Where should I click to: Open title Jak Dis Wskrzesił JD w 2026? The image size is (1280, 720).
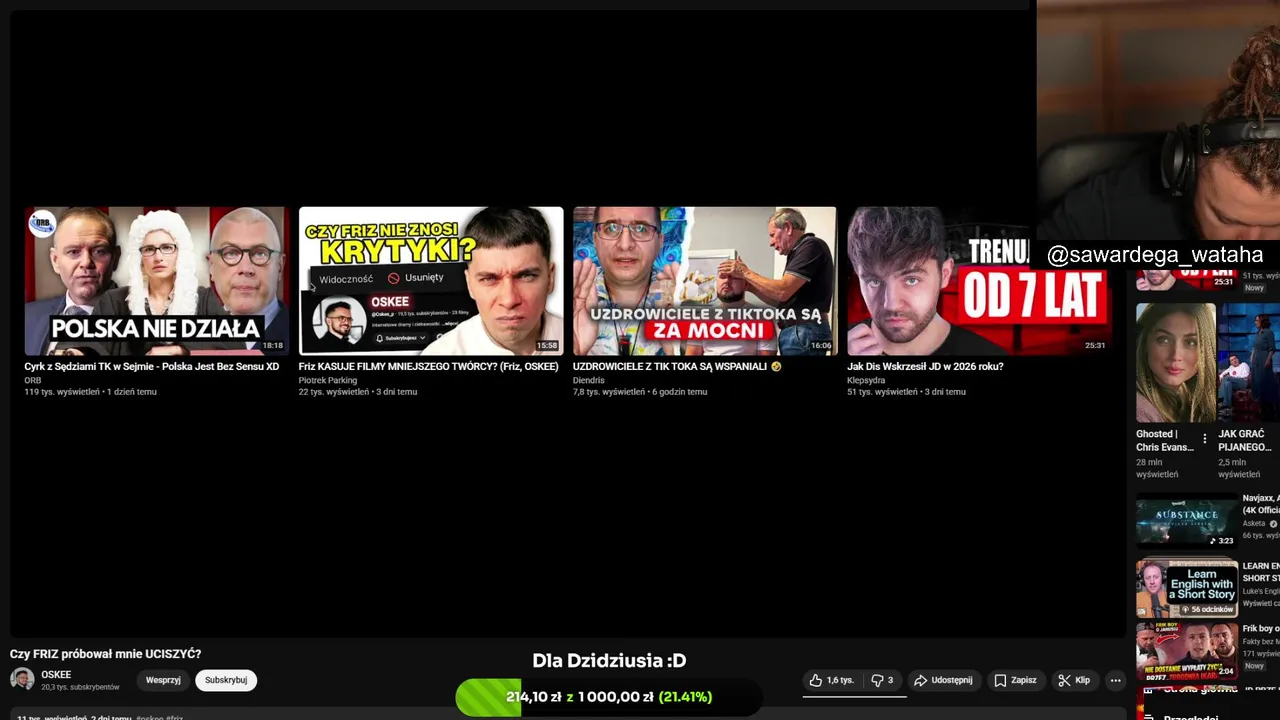[925, 367]
